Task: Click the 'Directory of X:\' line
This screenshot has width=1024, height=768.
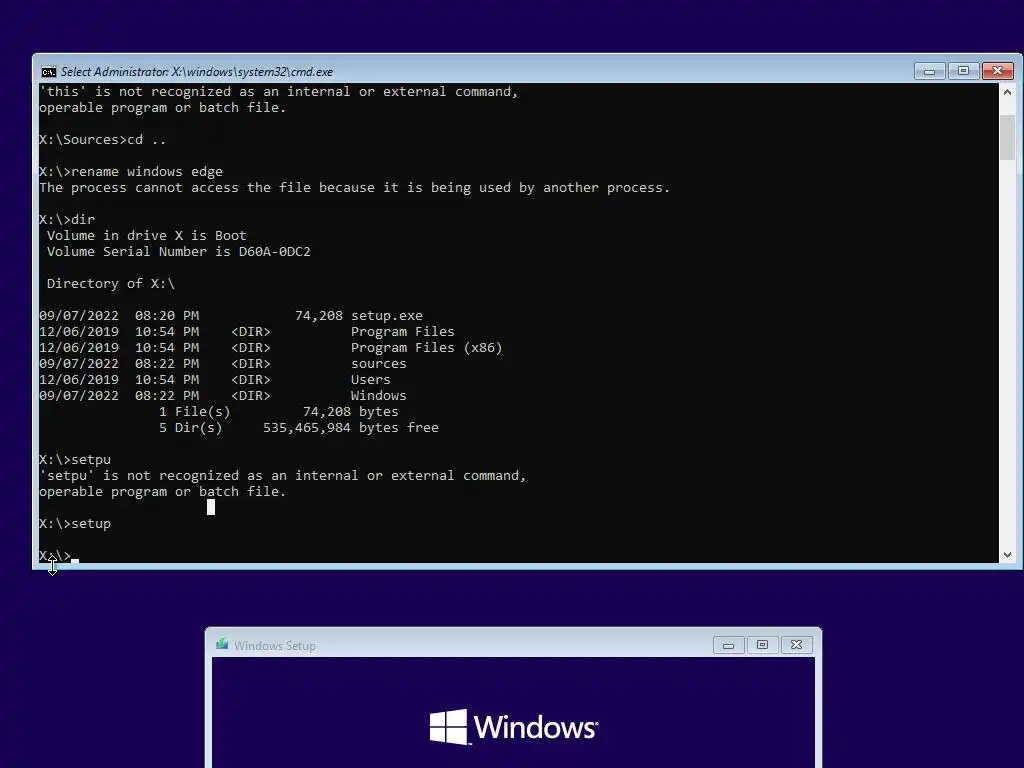Action: 110,283
